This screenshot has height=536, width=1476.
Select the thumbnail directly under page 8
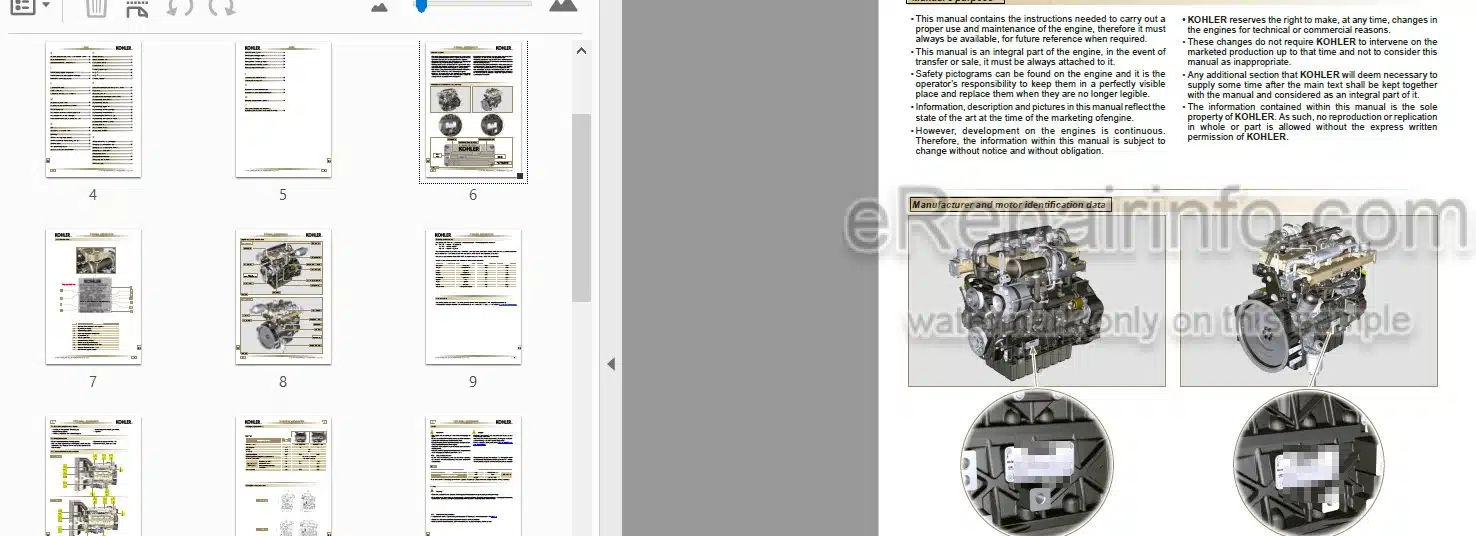(x=283, y=477)
